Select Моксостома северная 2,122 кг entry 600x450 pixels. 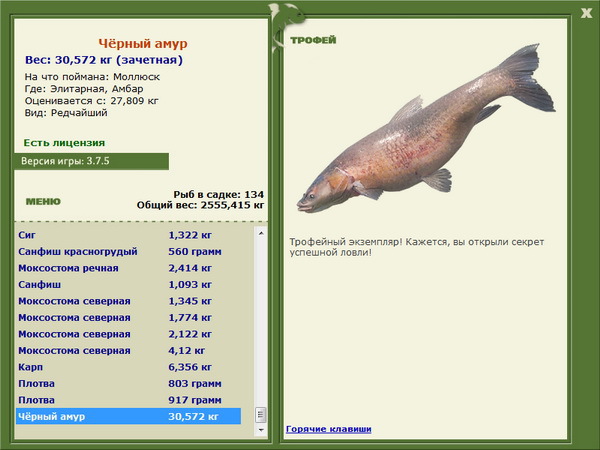pyautogui.click(x=129, y=334)
